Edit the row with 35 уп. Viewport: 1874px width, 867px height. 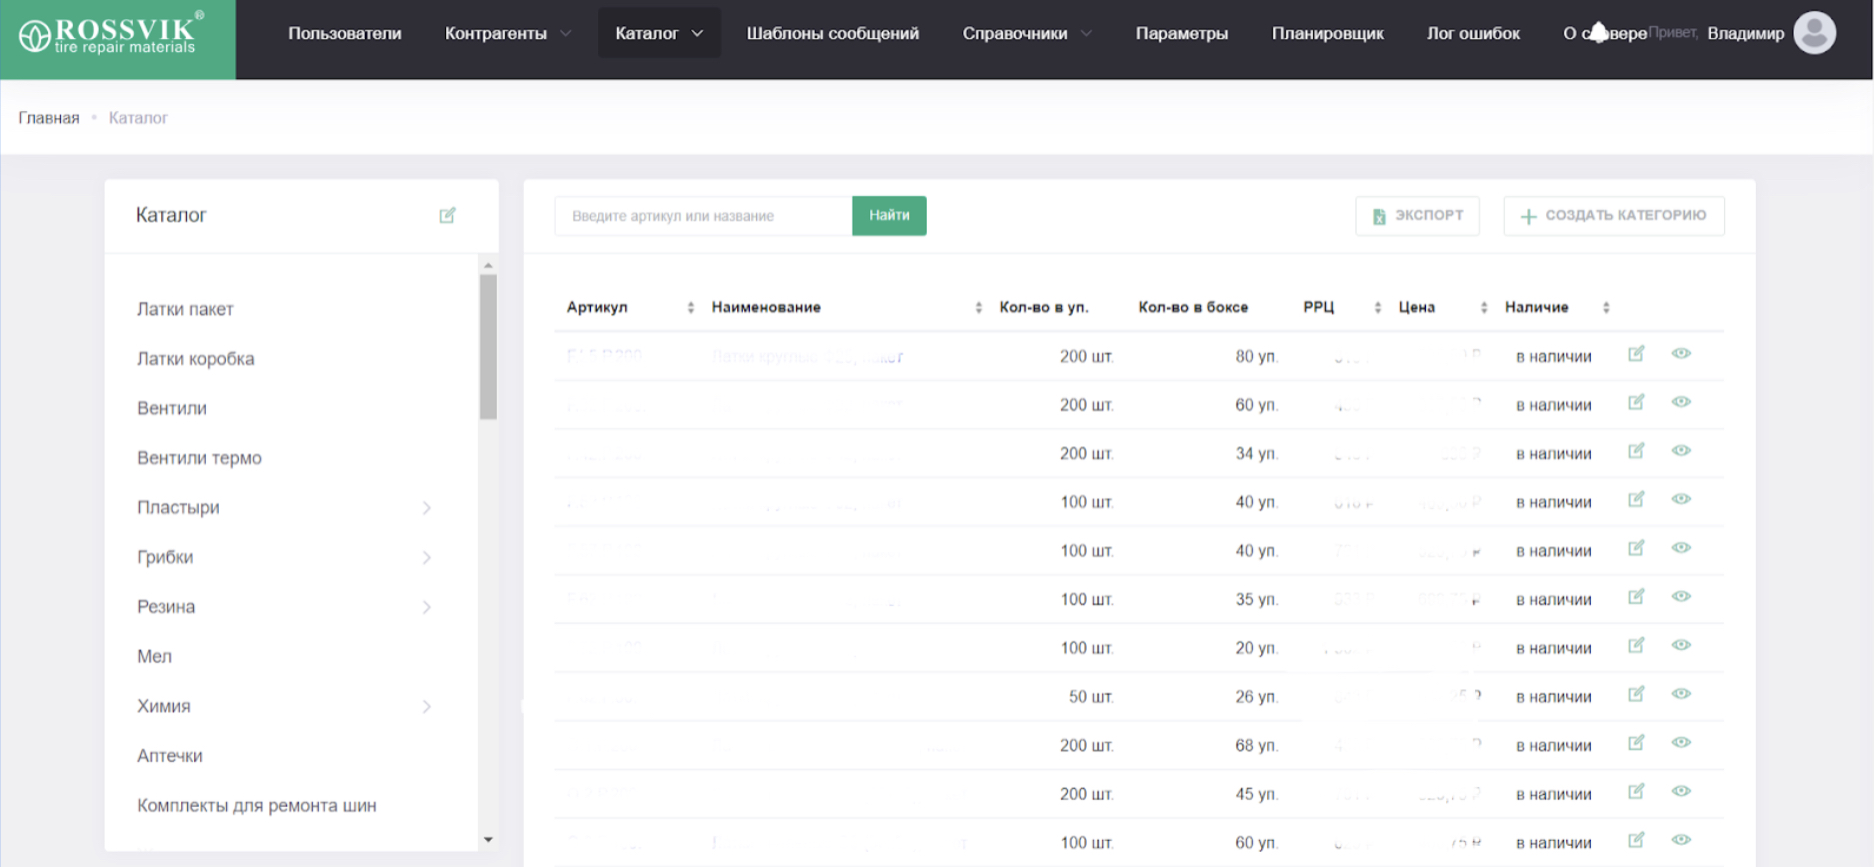click(1636, 597)
